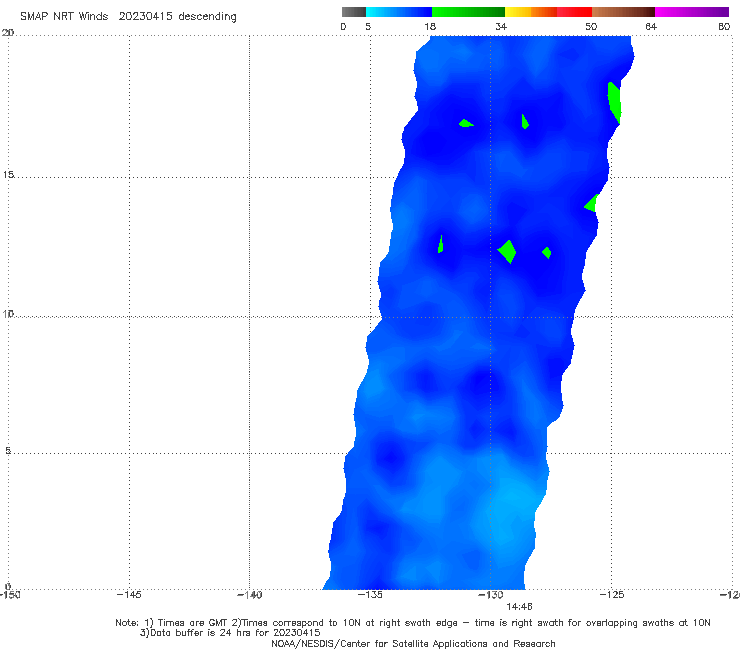Click the NOAA/NESDIS credit line
This screenshot has width=740, height=650.
click(x=413, y=643)
